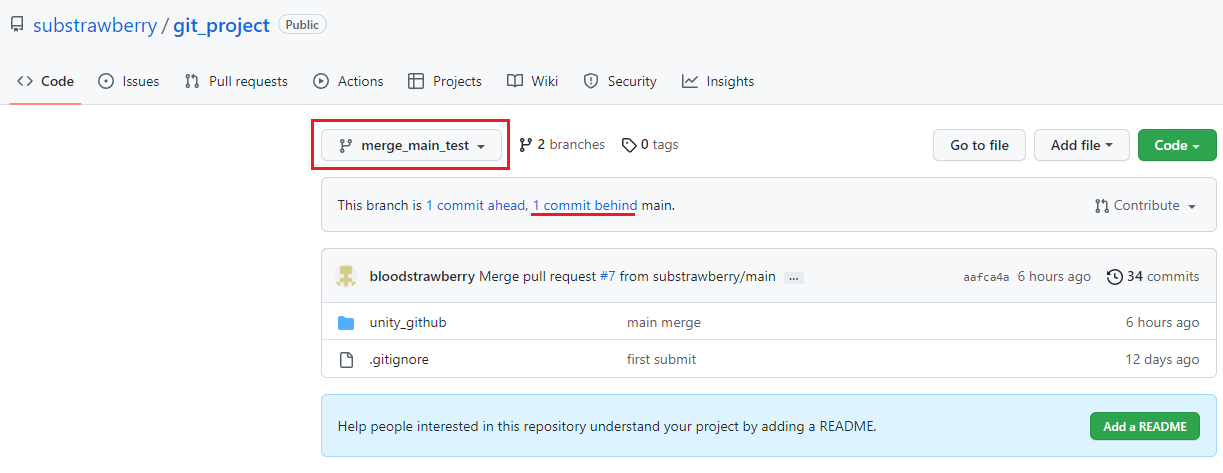The height and width of the screenshot is (473, 1223).
Task: Open the unity_github folder
Action: coord(408,323)
